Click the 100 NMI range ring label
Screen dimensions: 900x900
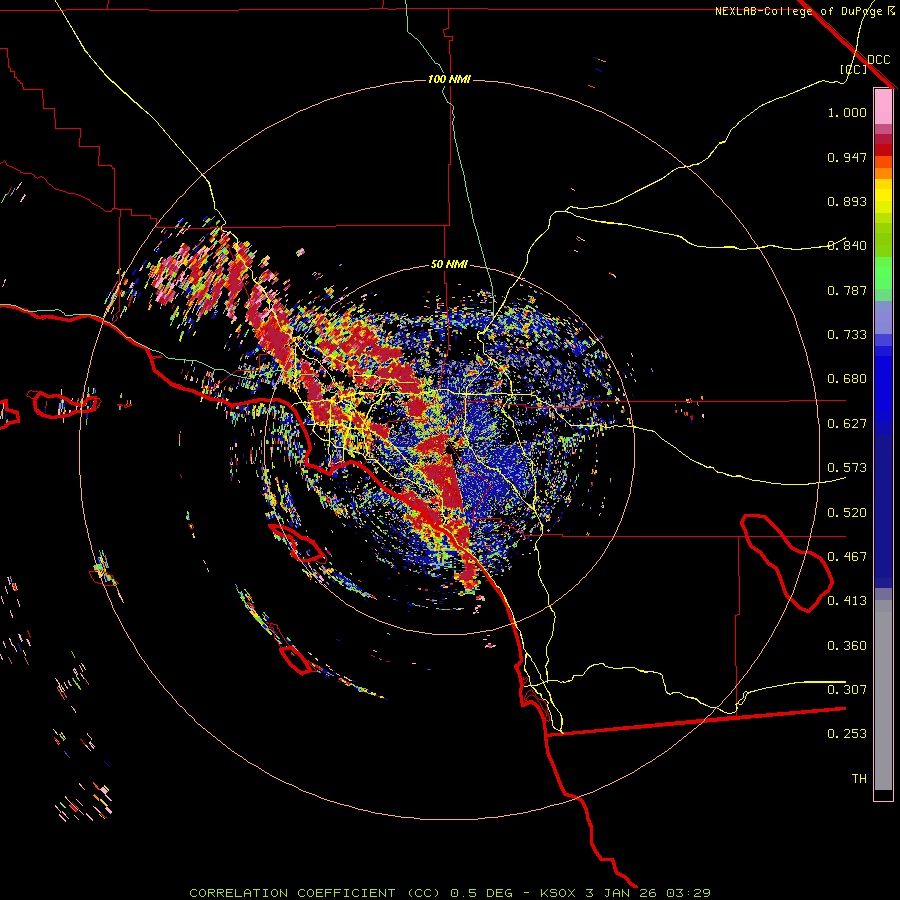pos(449,79)
